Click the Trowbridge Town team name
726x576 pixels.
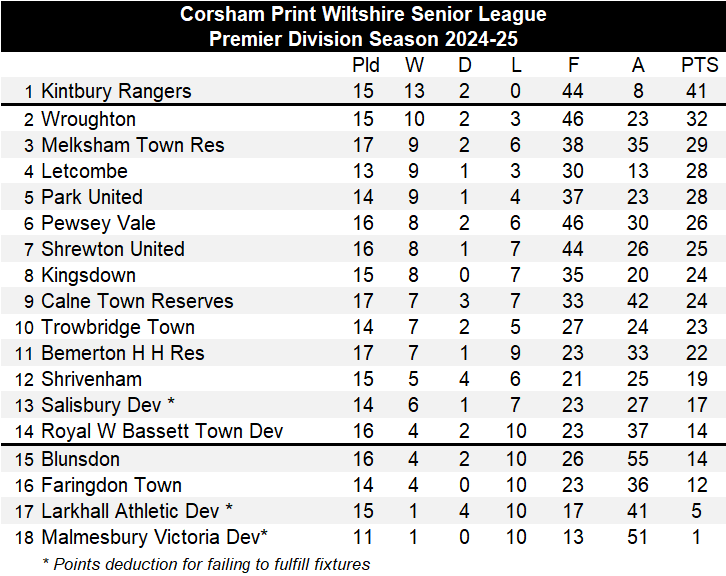click(118, 327)
